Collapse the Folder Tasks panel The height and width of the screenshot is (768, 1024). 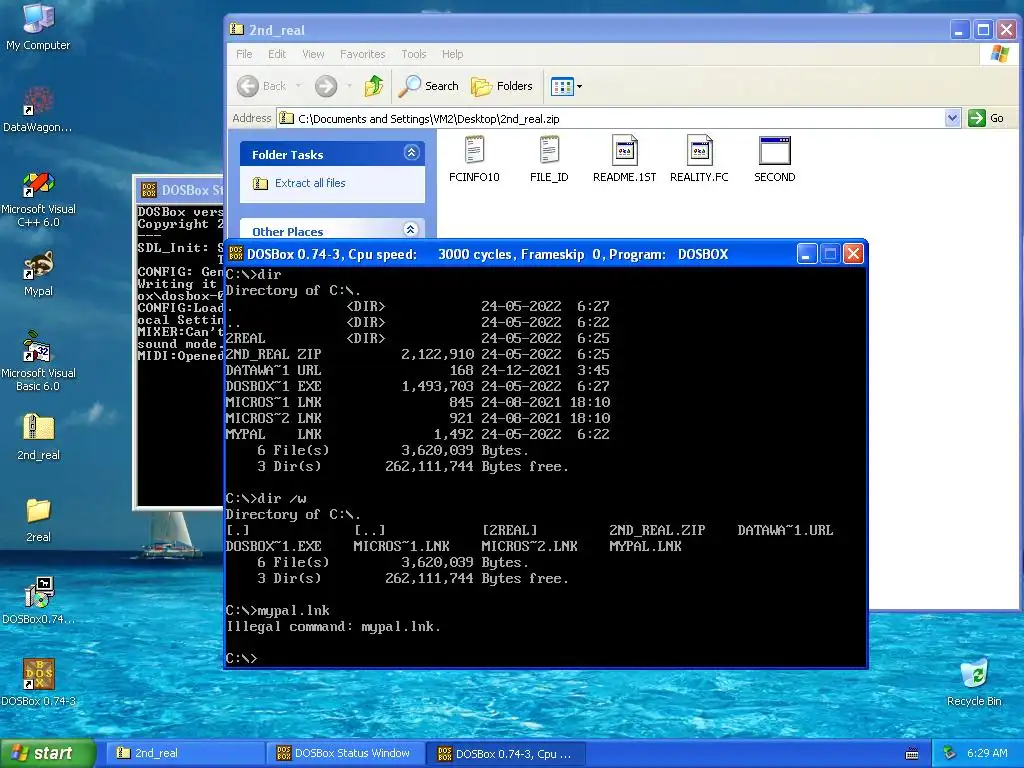[x=411, y=153]
